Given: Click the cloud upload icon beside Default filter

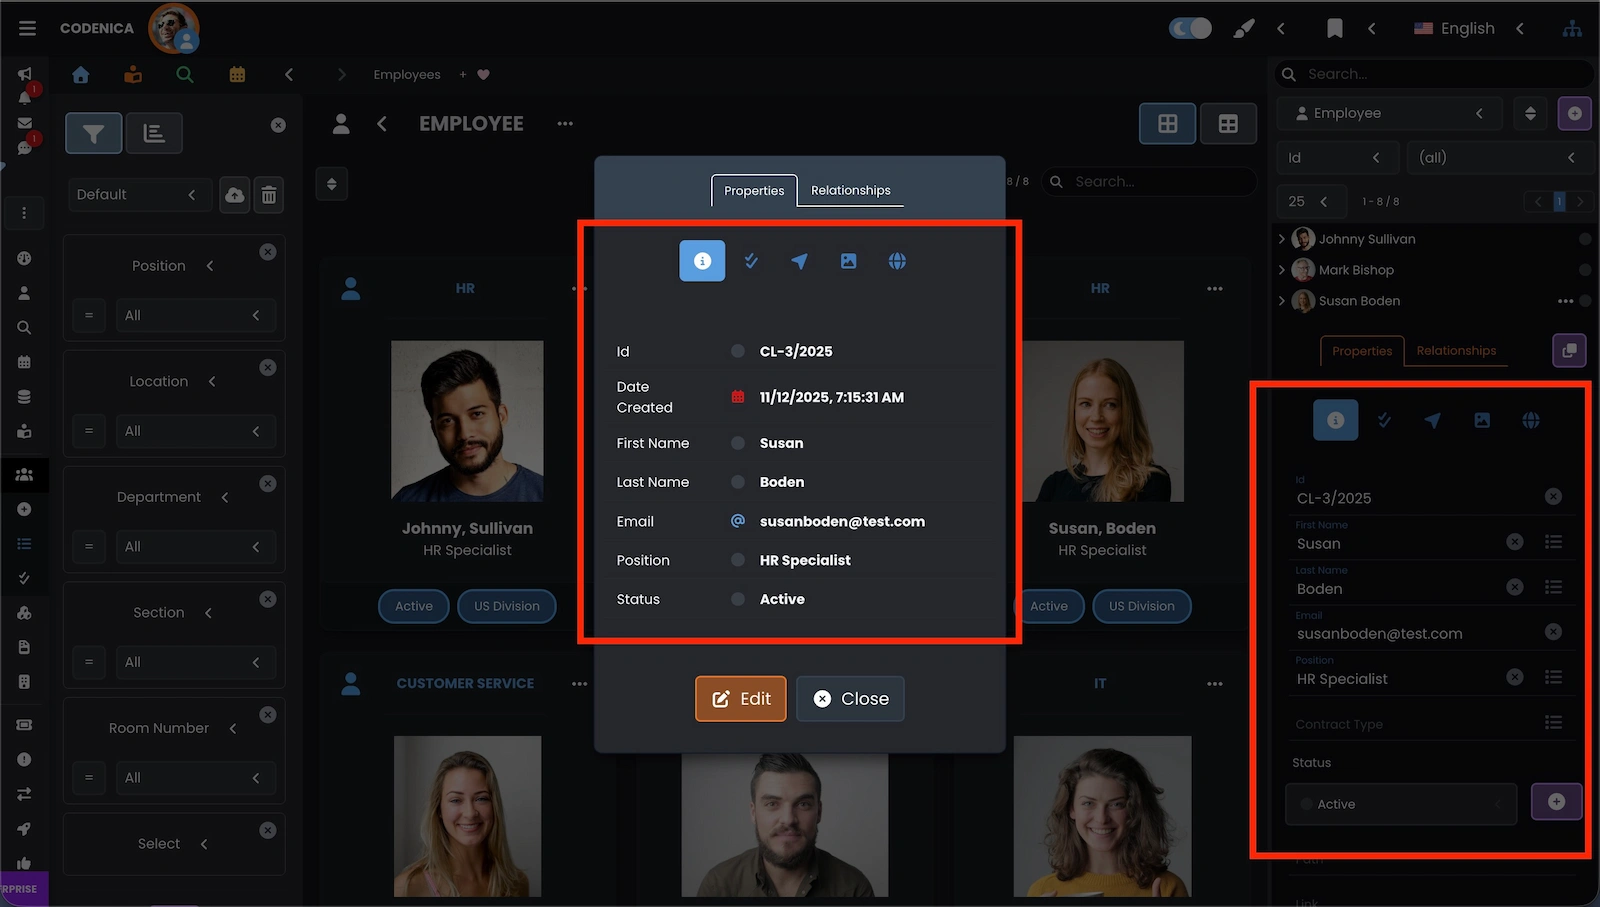Looking at the screenshot, I should (234, 194).
